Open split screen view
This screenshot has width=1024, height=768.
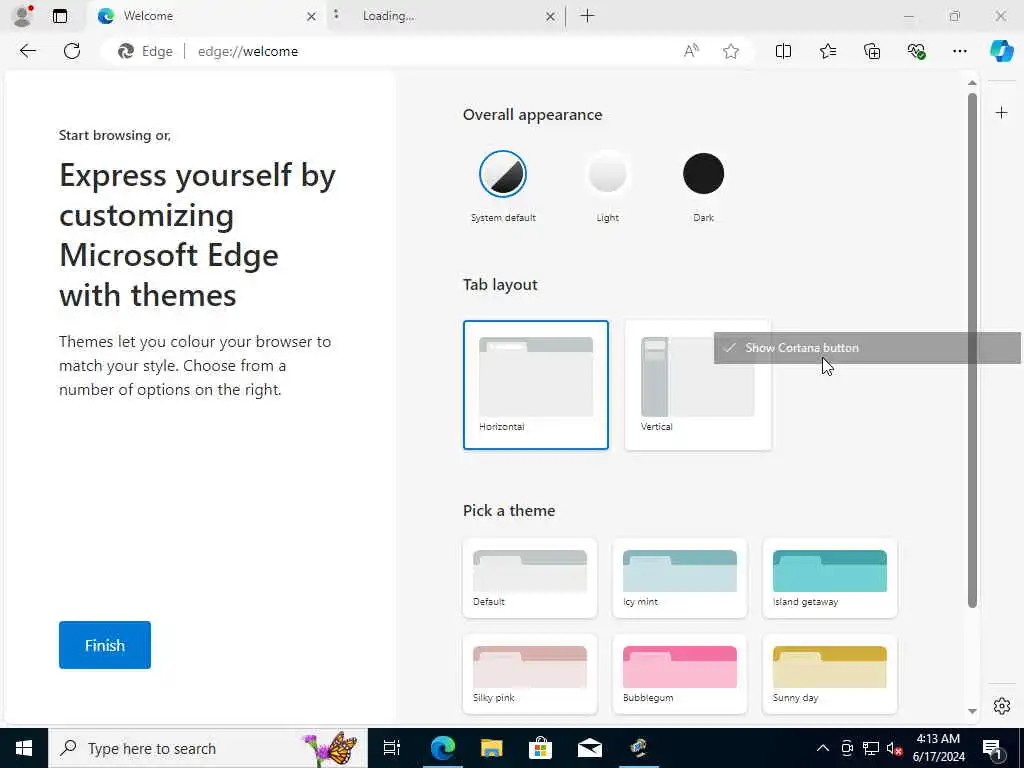click(x=783, y=51)
